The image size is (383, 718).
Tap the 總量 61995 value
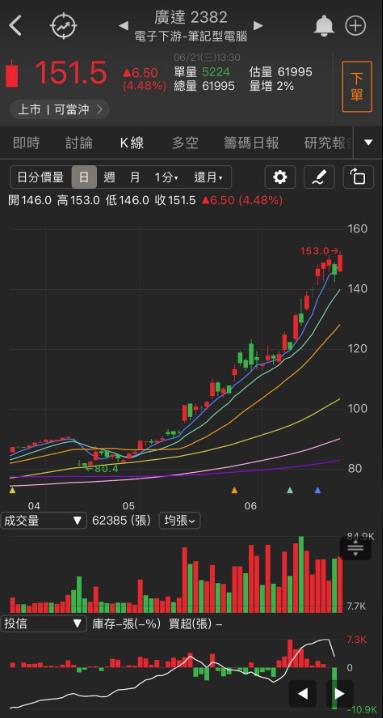204,86
